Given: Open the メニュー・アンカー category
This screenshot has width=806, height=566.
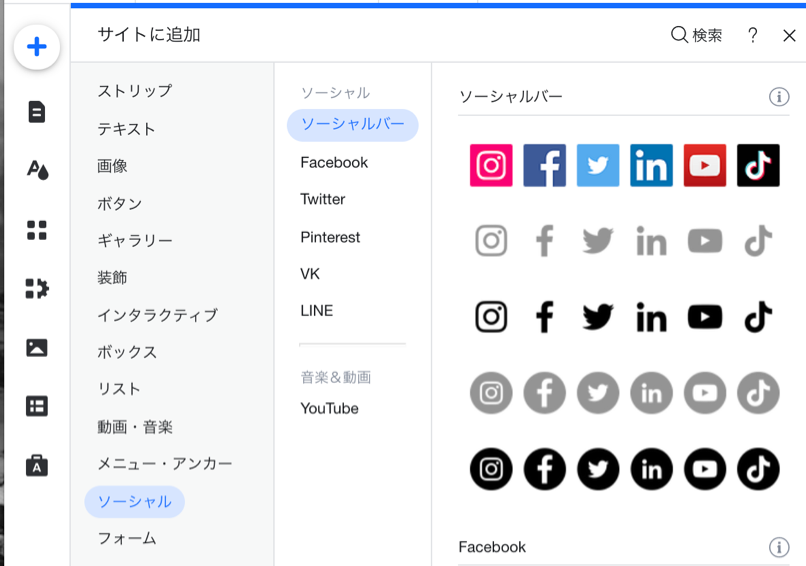Looking at the screenshot, I should click(164, 464).
